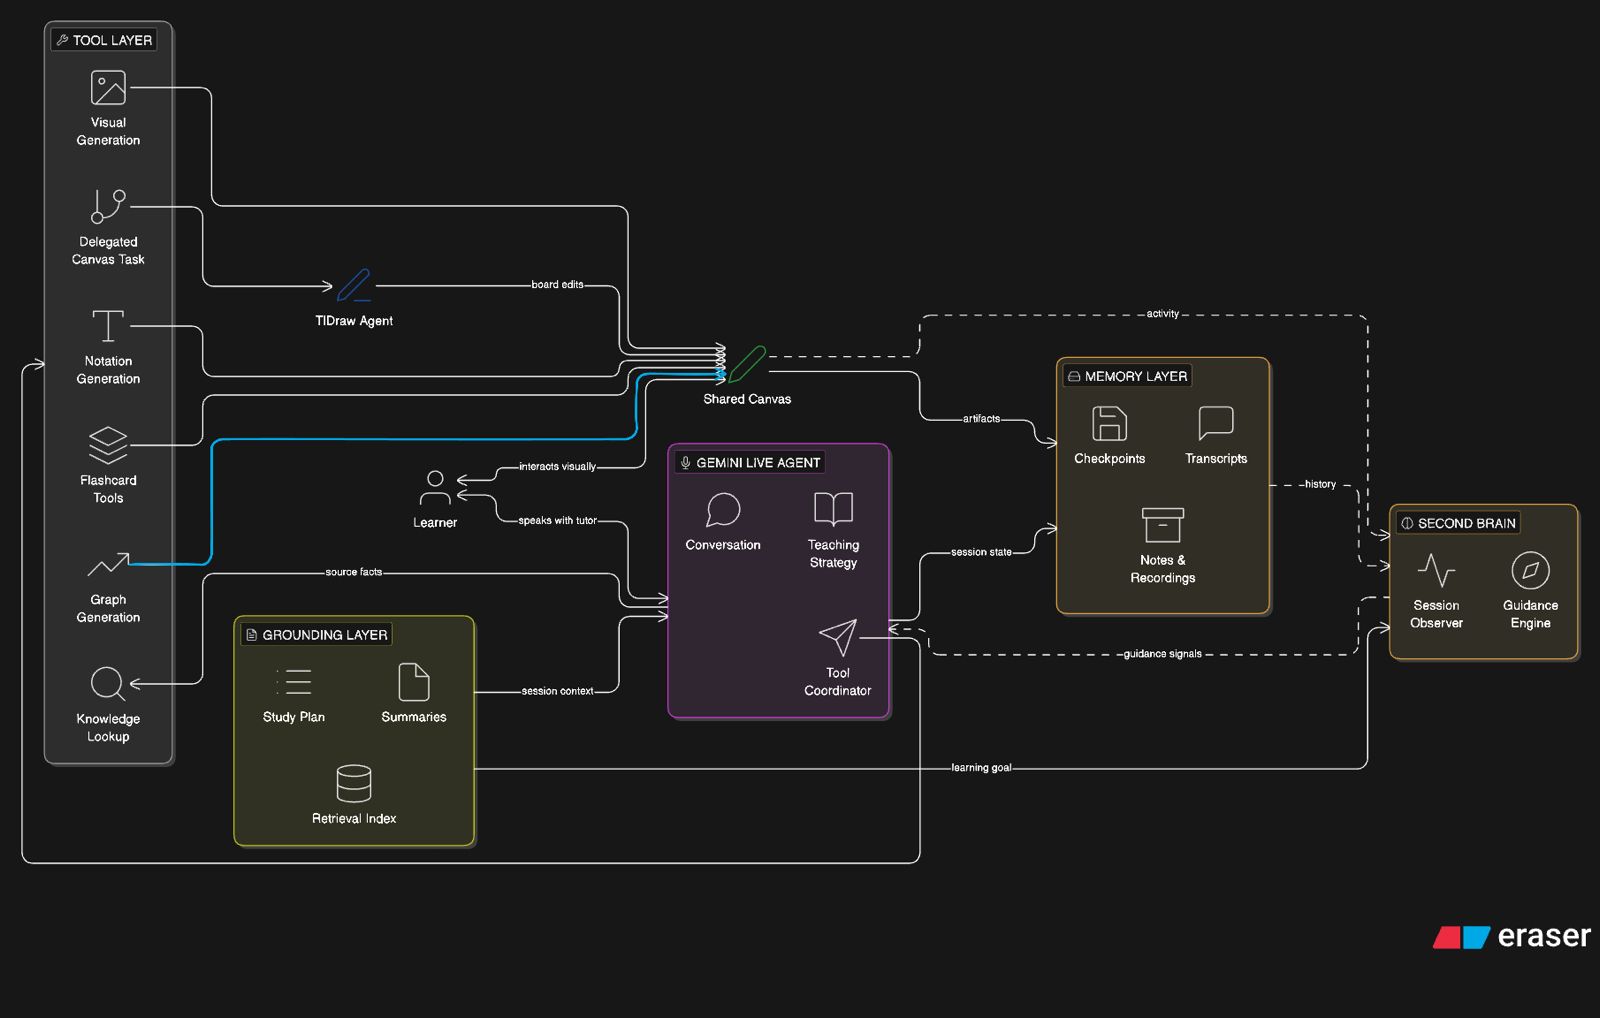Select the "speaks with tutor" connector label

[x=557, y=521]
